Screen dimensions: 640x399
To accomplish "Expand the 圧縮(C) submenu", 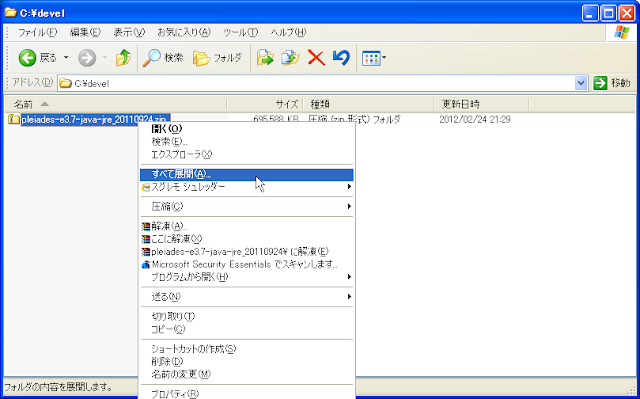I will coord(247,206).
